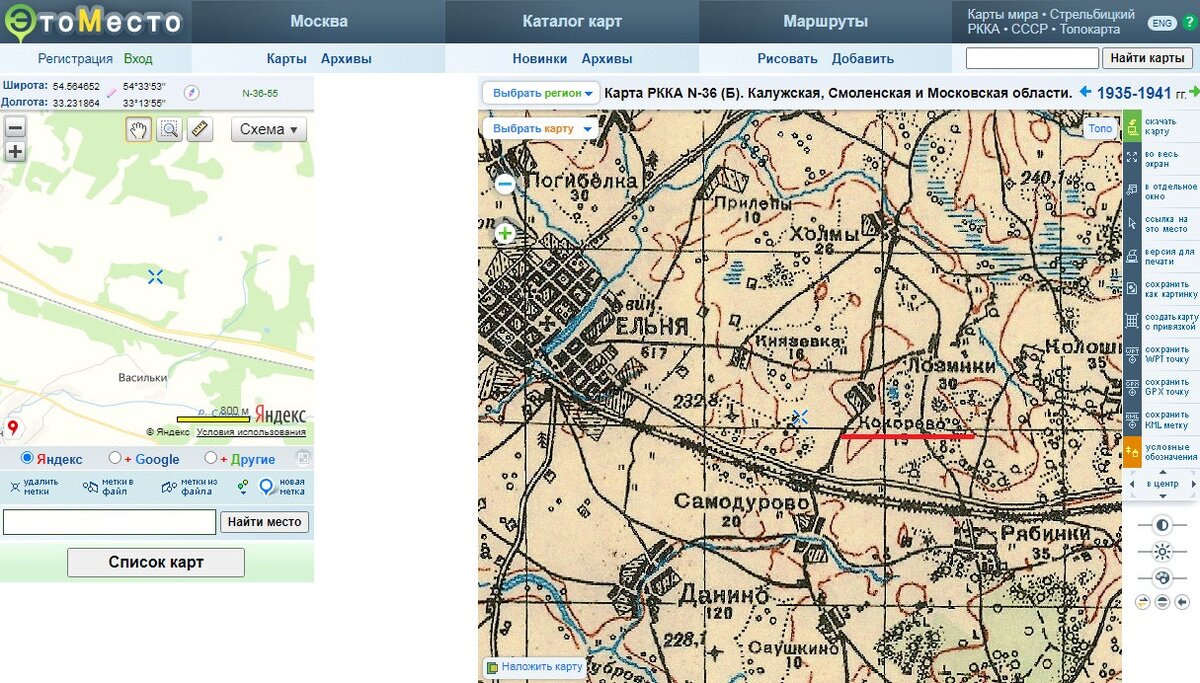Viewport: 1200px width, 683px height.
Task: Click the Вход link
Action: [139, 59]
